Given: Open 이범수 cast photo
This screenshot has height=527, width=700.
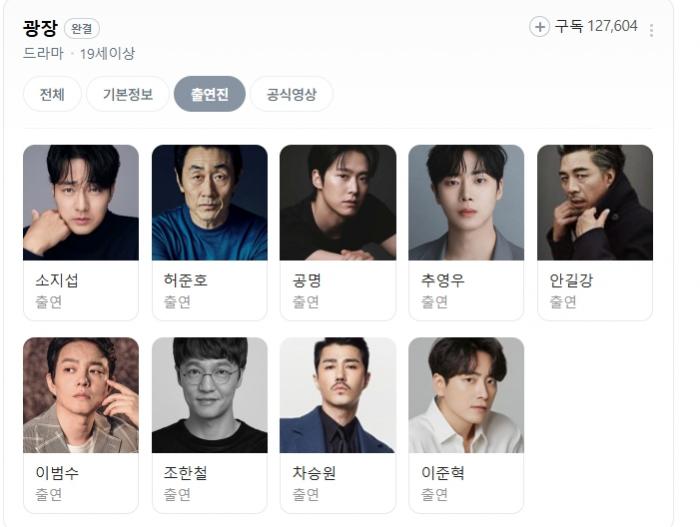Looking at the screenshot, I should pos(81,395).
